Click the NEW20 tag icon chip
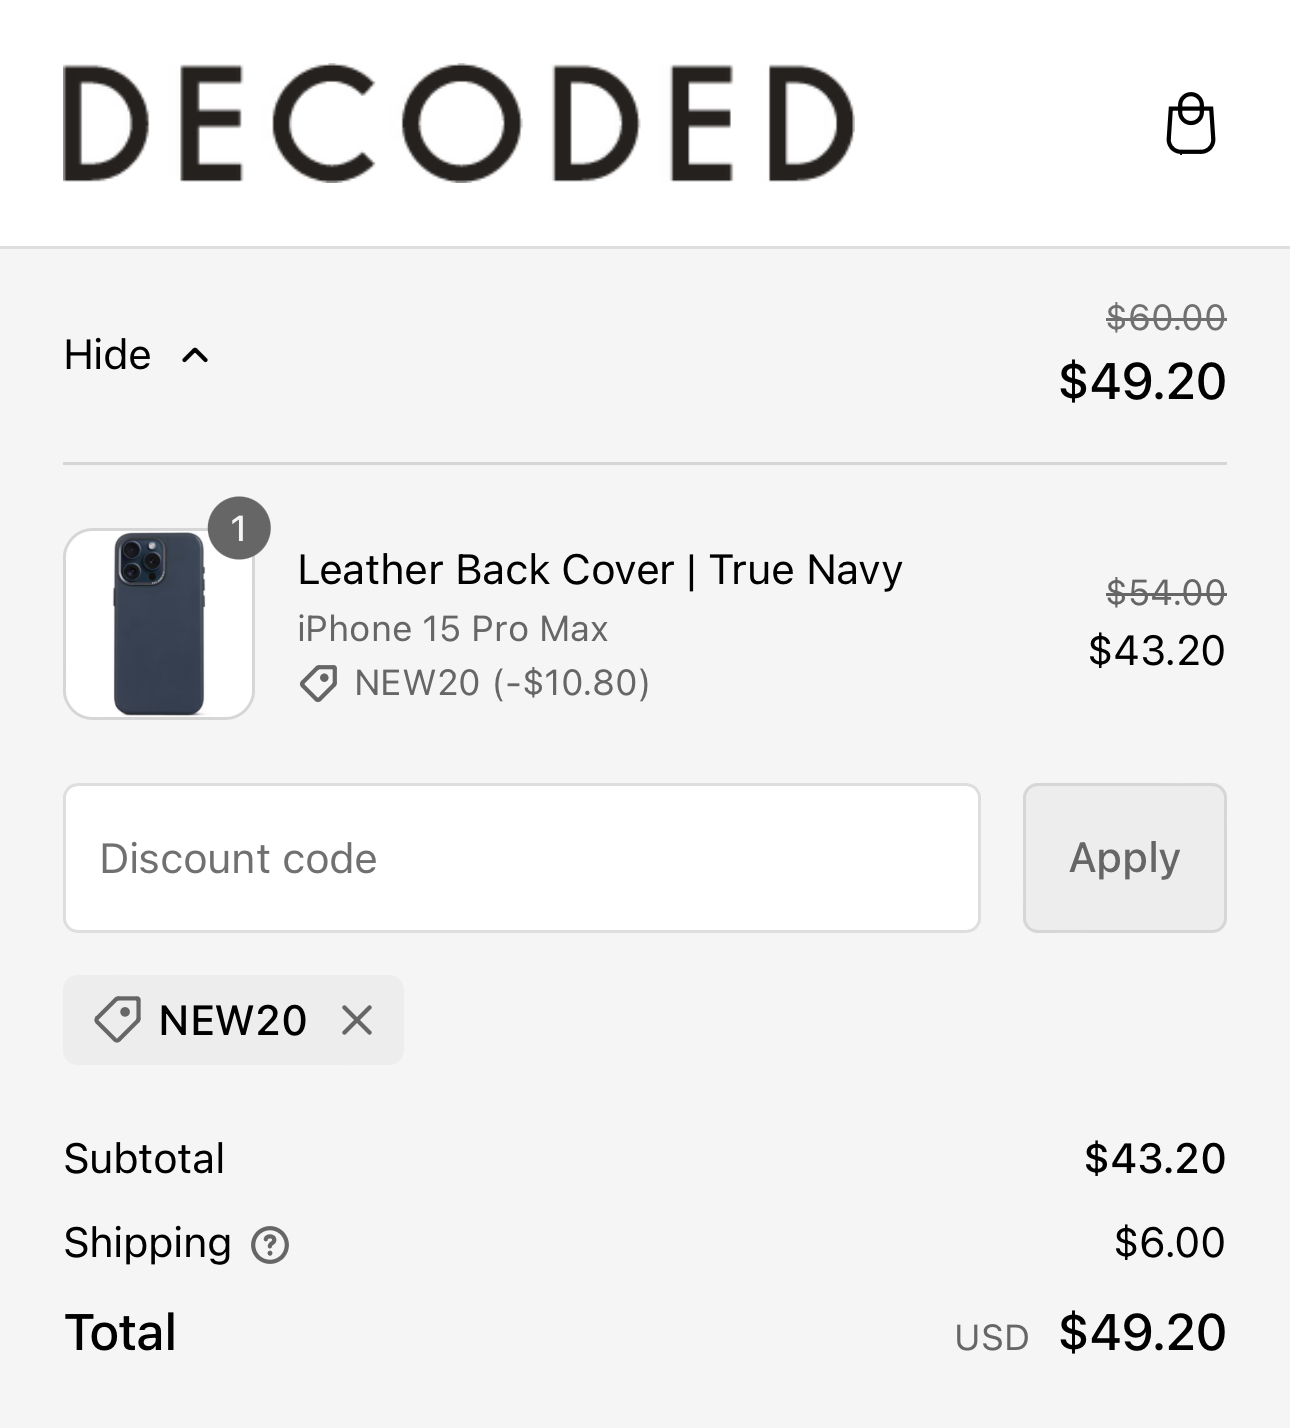 (233, 1020)
